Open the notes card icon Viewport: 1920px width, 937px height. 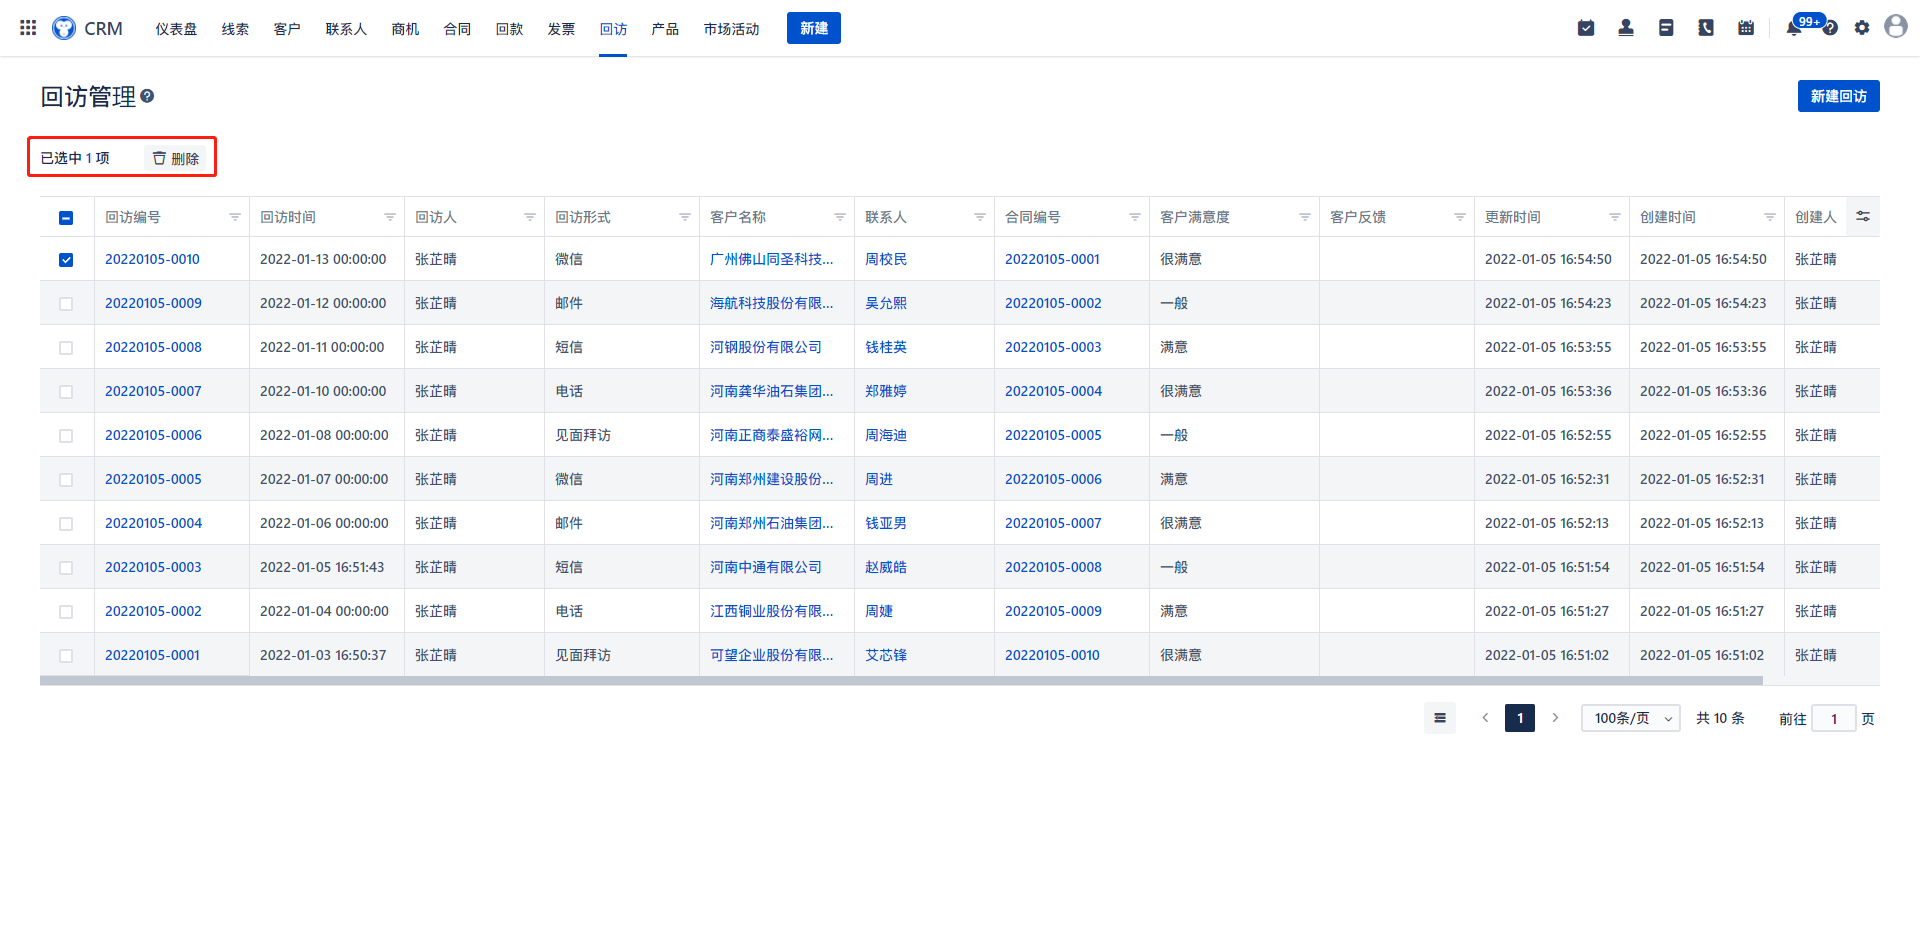tap(1666, 28)
